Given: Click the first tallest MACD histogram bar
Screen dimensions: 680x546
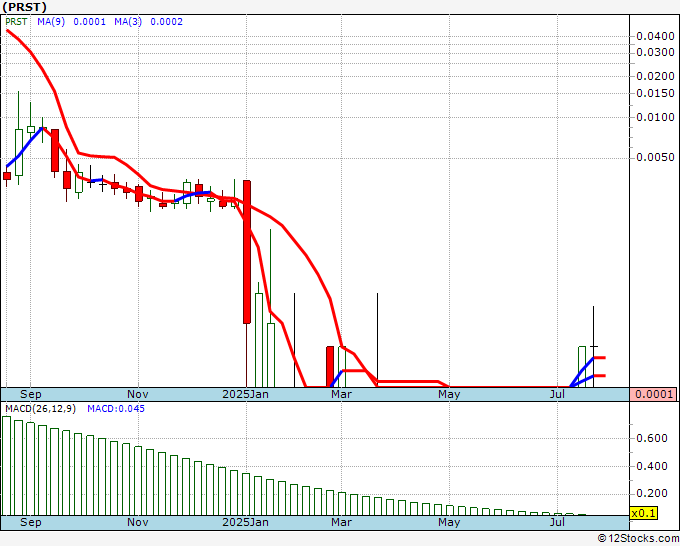Looking at the screenshot, I should (x=7, y=466).
